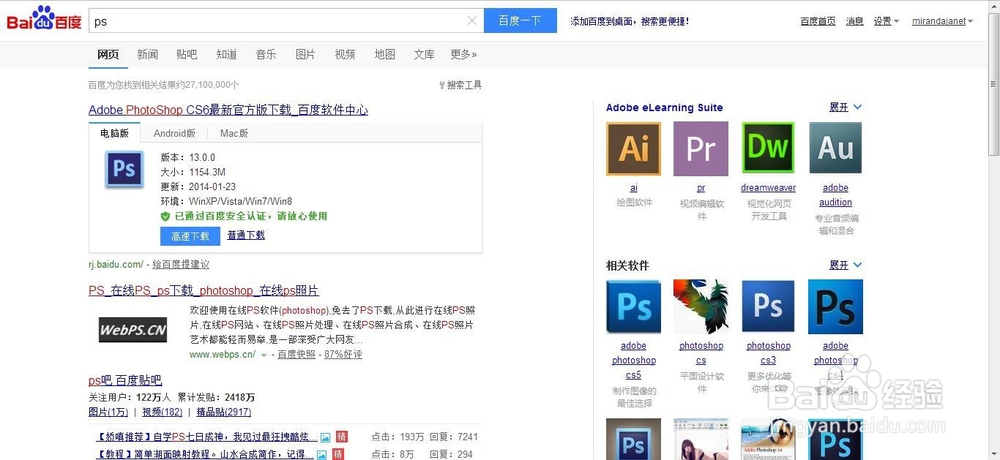Click the adobe audition text link
This screenshot has width=1000, height=460.
[835, 195]
